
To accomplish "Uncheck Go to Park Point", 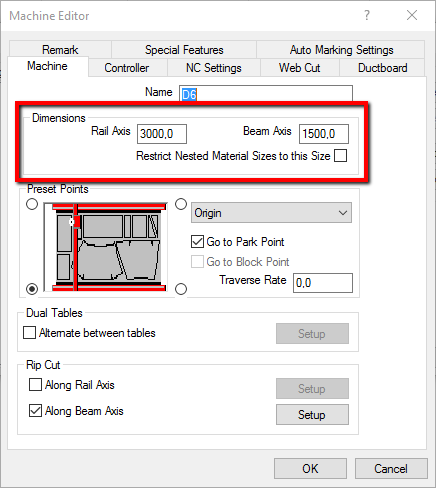I will click(x=197, y=242).
